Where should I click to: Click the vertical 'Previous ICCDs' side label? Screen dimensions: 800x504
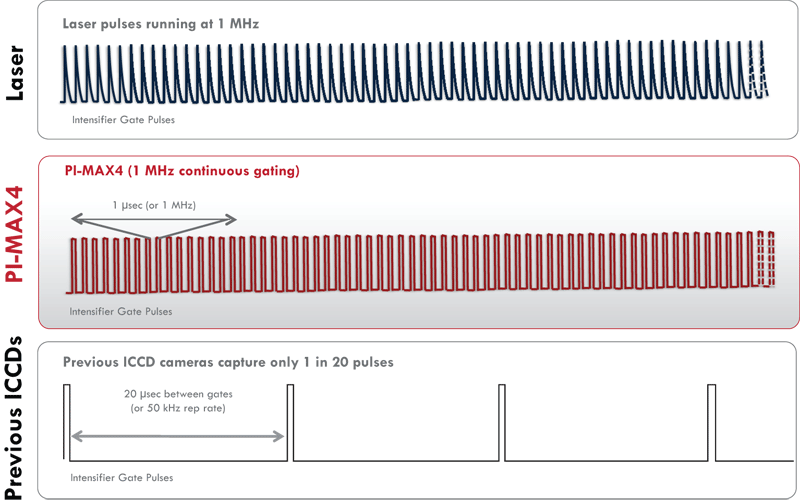tap(14, 418)
